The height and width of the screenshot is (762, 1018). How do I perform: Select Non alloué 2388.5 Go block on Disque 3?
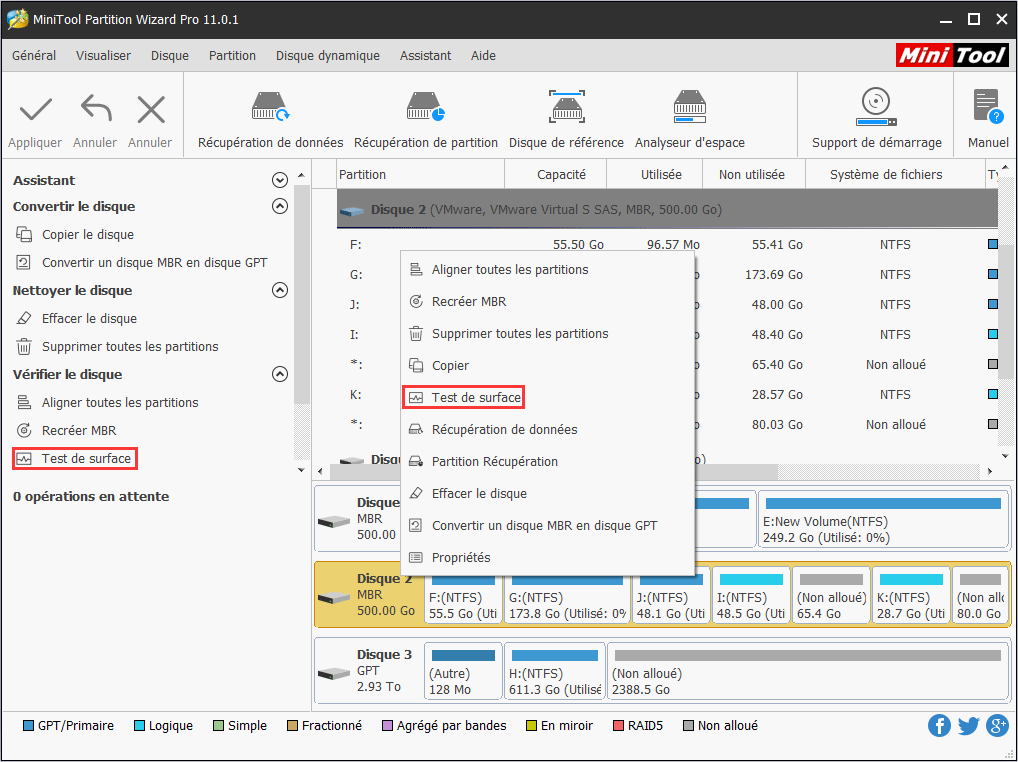coord(808,671)
